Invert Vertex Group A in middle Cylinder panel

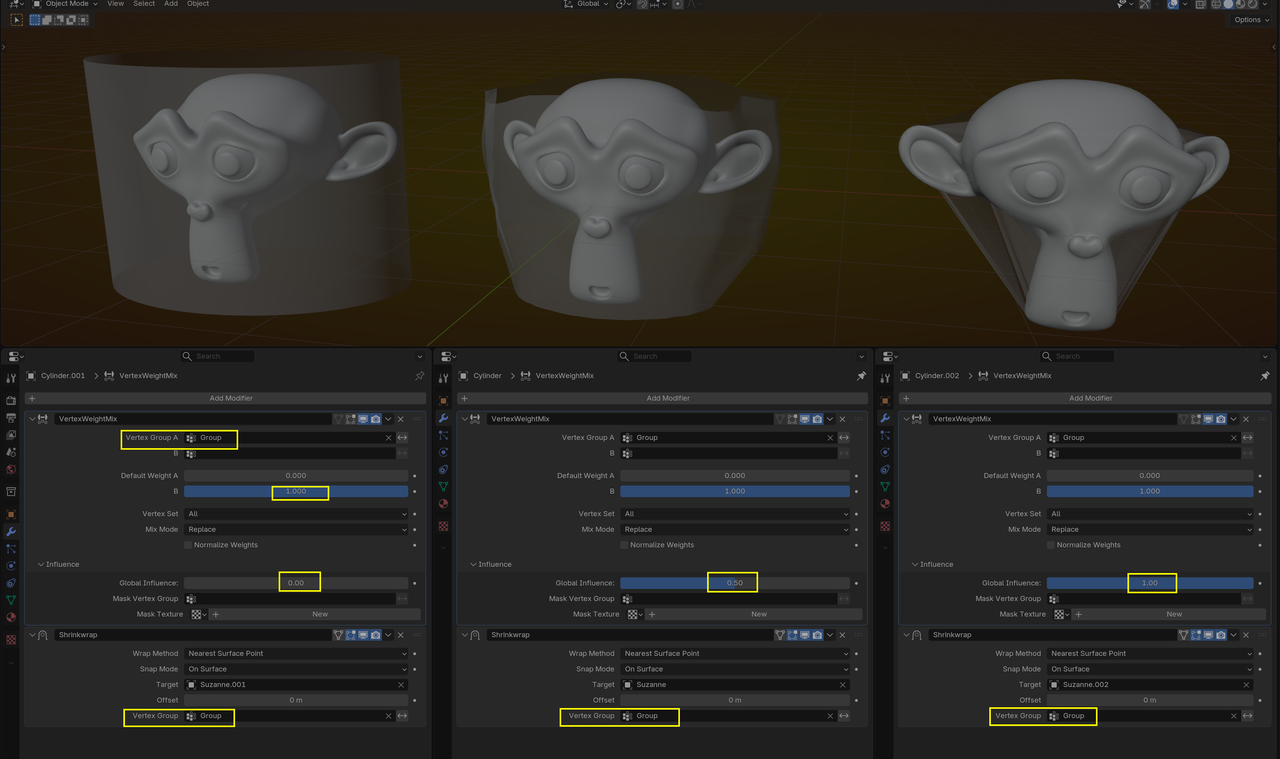click(844, 438)
